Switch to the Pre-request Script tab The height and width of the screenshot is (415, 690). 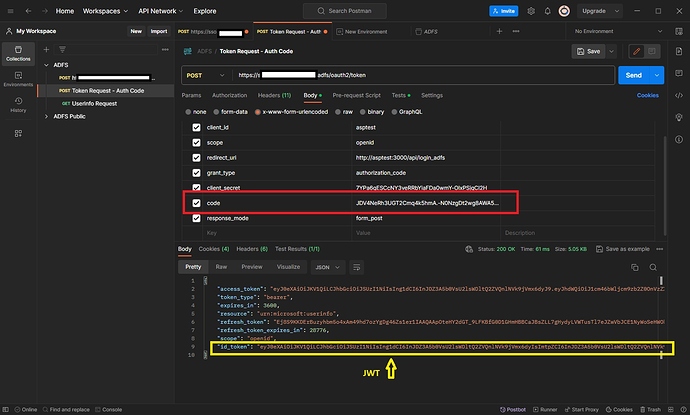pos(356,95)
